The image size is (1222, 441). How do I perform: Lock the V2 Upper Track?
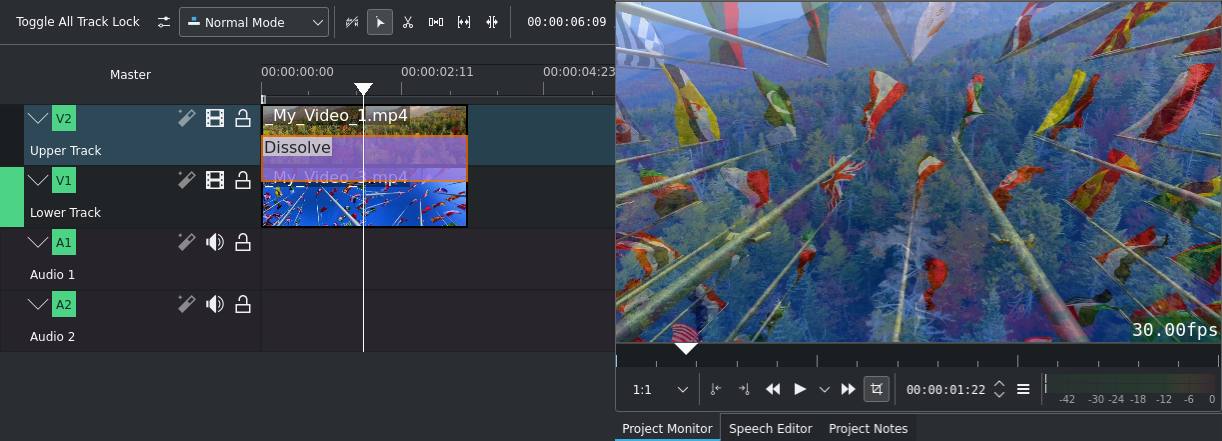tap(242, 119)
